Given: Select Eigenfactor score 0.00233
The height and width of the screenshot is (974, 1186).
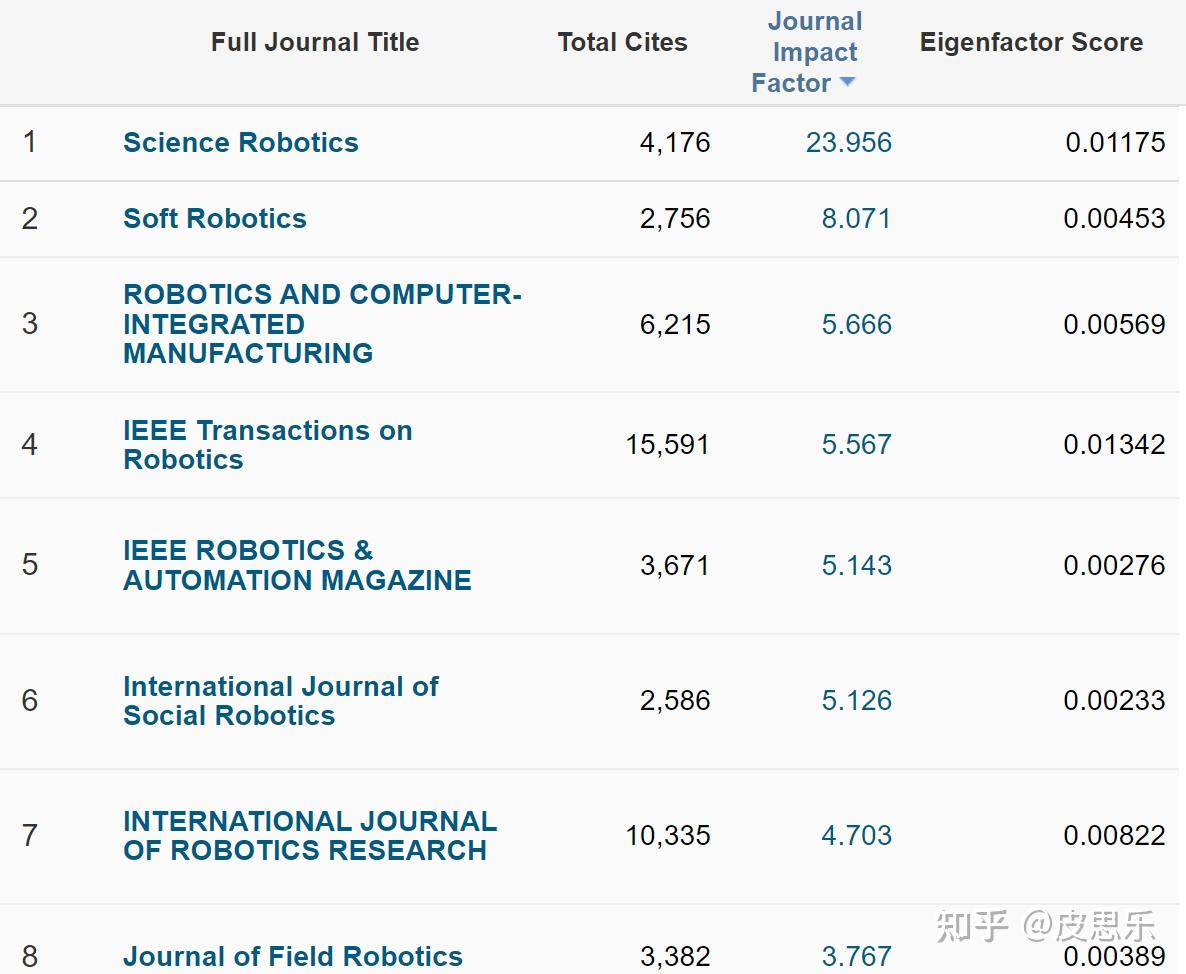Looking at the screenshot, I should coord(1114,700).
